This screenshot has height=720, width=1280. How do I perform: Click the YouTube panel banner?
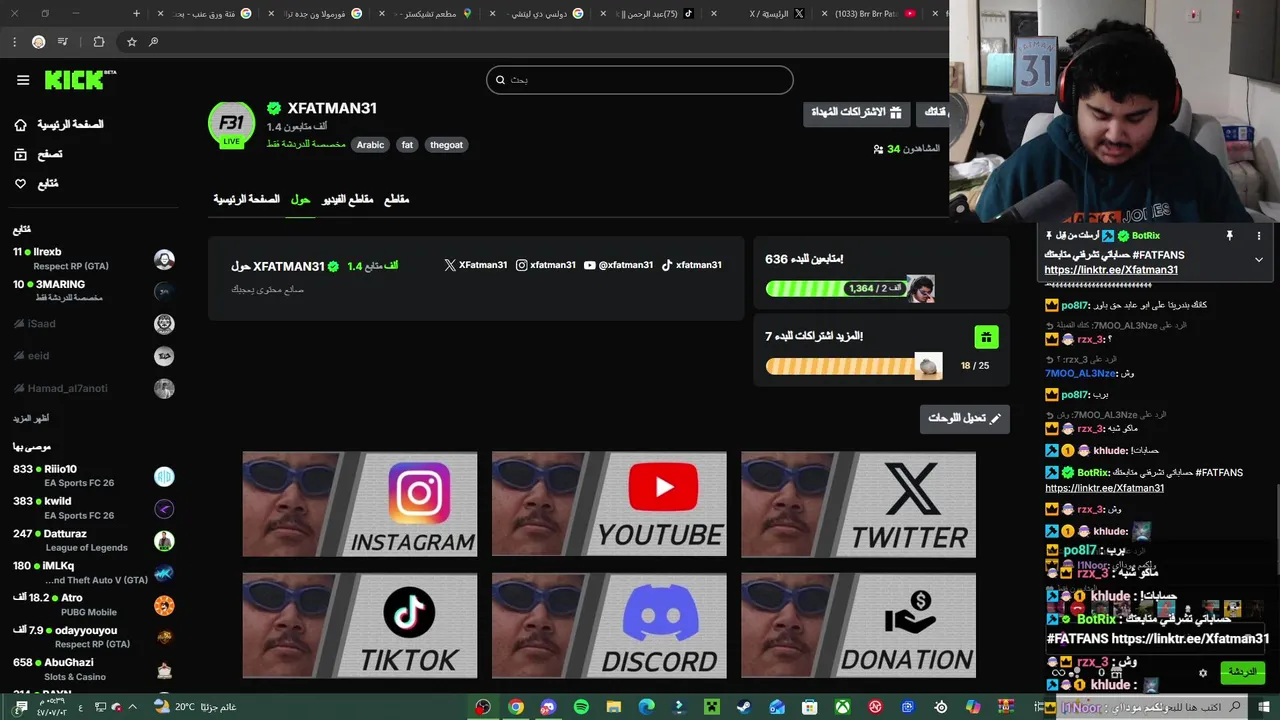point(609,504)
